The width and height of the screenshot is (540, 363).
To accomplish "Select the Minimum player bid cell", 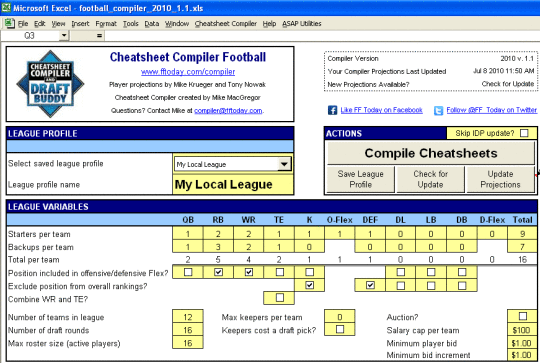I will click(522, 343).
